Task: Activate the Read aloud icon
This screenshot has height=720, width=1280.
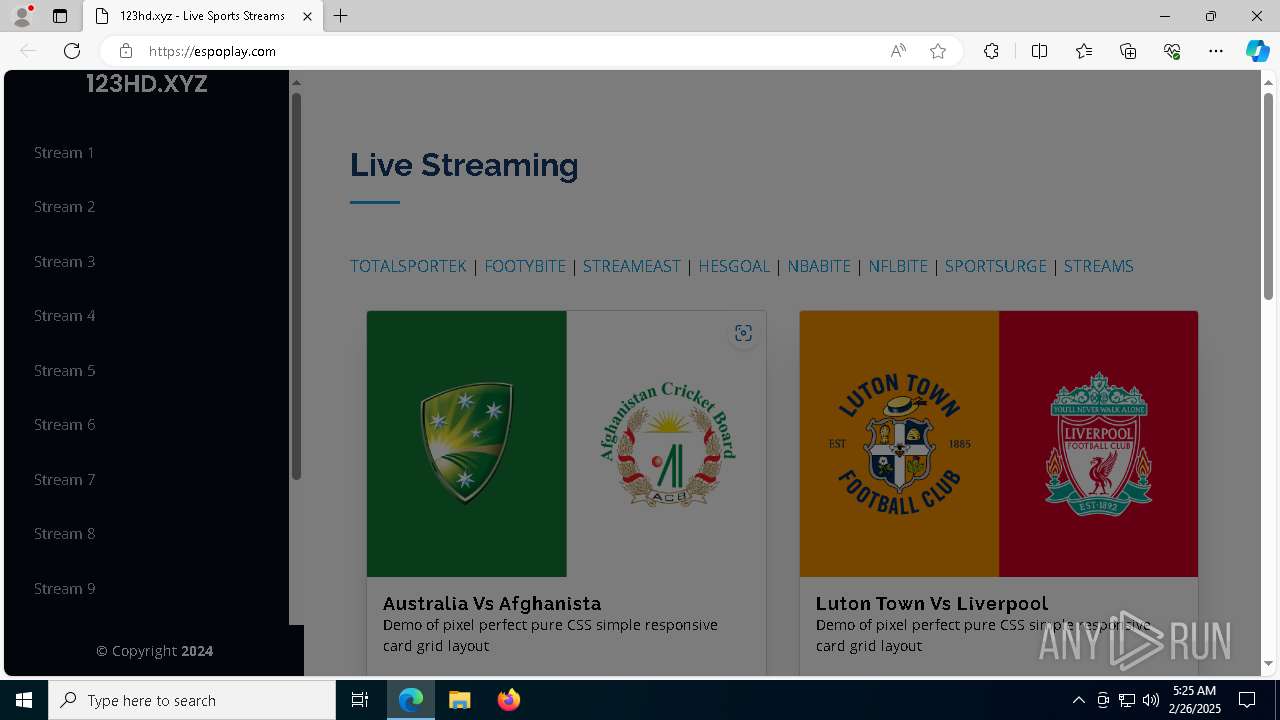Action: pyautogui.click(x=898, y=51)
